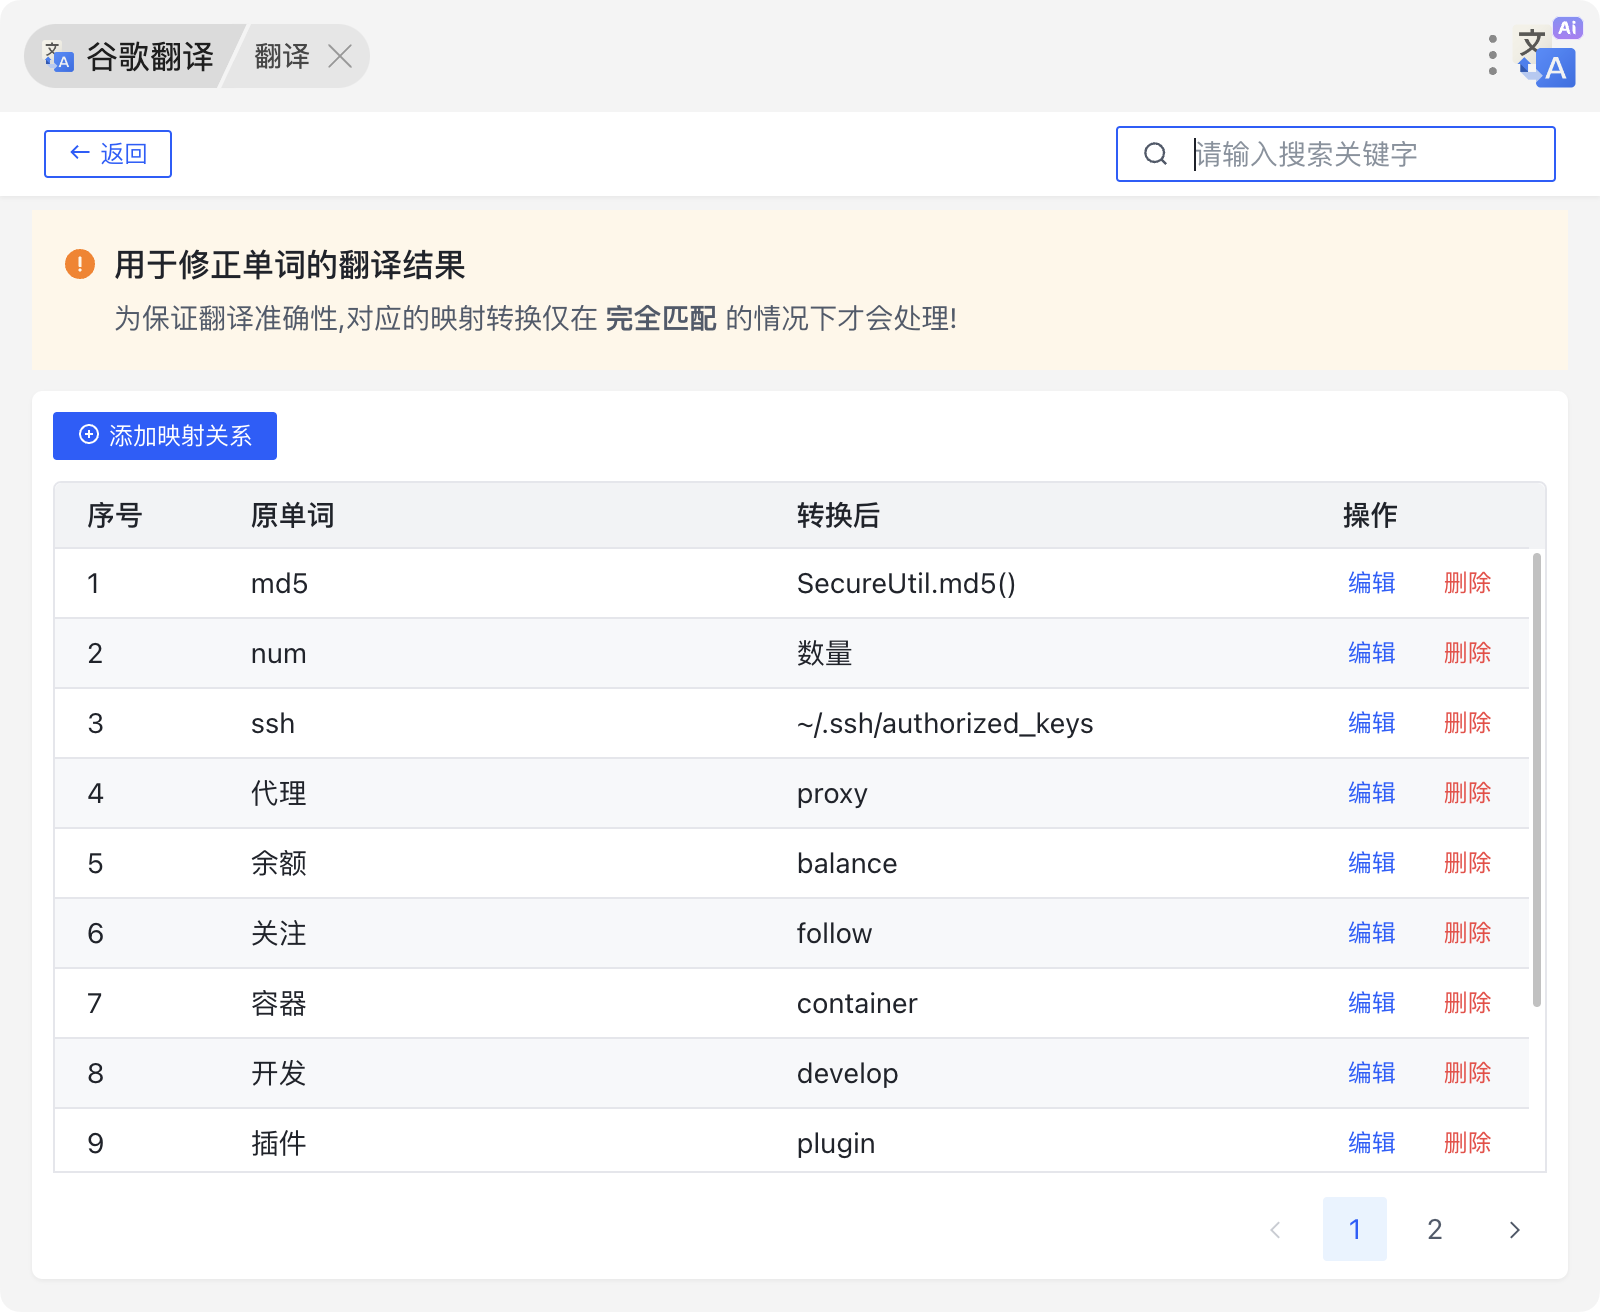Click the 序号 column header
Image resolution: width=1600 pixels, height=1312 pixels.
[115, 515]
